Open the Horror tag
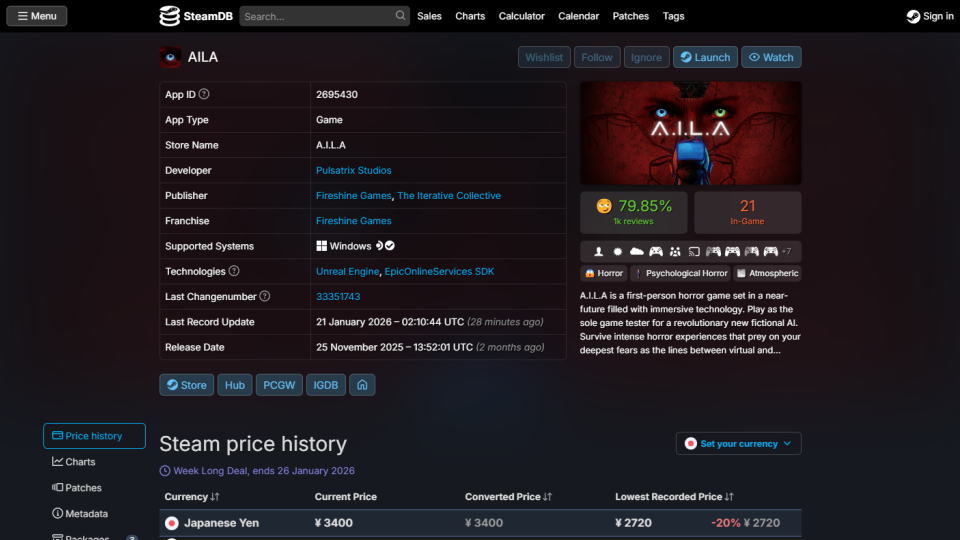 (x=604, y=273)
